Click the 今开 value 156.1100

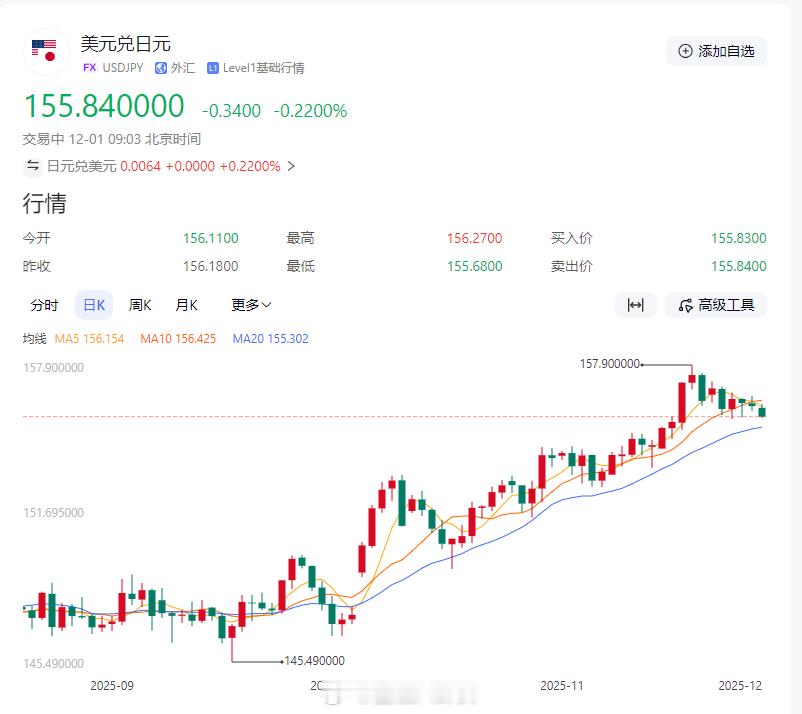coord(211,238)
